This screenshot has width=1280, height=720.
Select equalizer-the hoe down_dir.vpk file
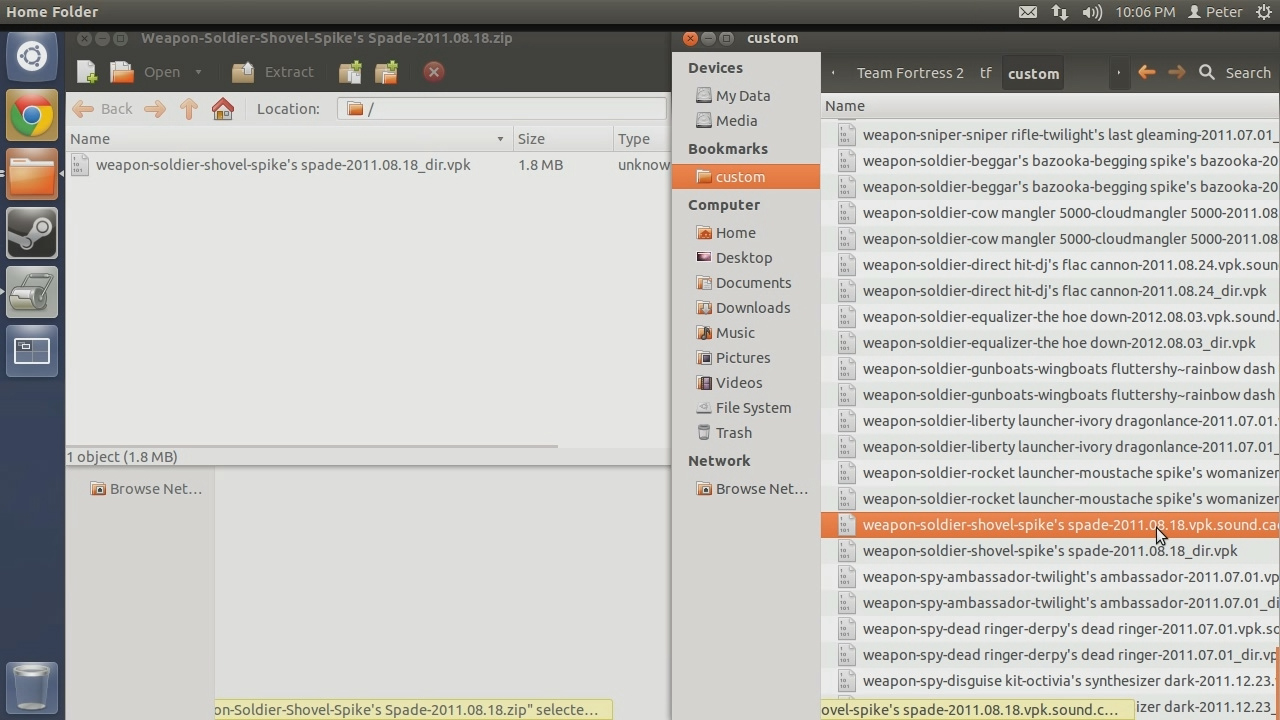click(x=1050, y=343)
